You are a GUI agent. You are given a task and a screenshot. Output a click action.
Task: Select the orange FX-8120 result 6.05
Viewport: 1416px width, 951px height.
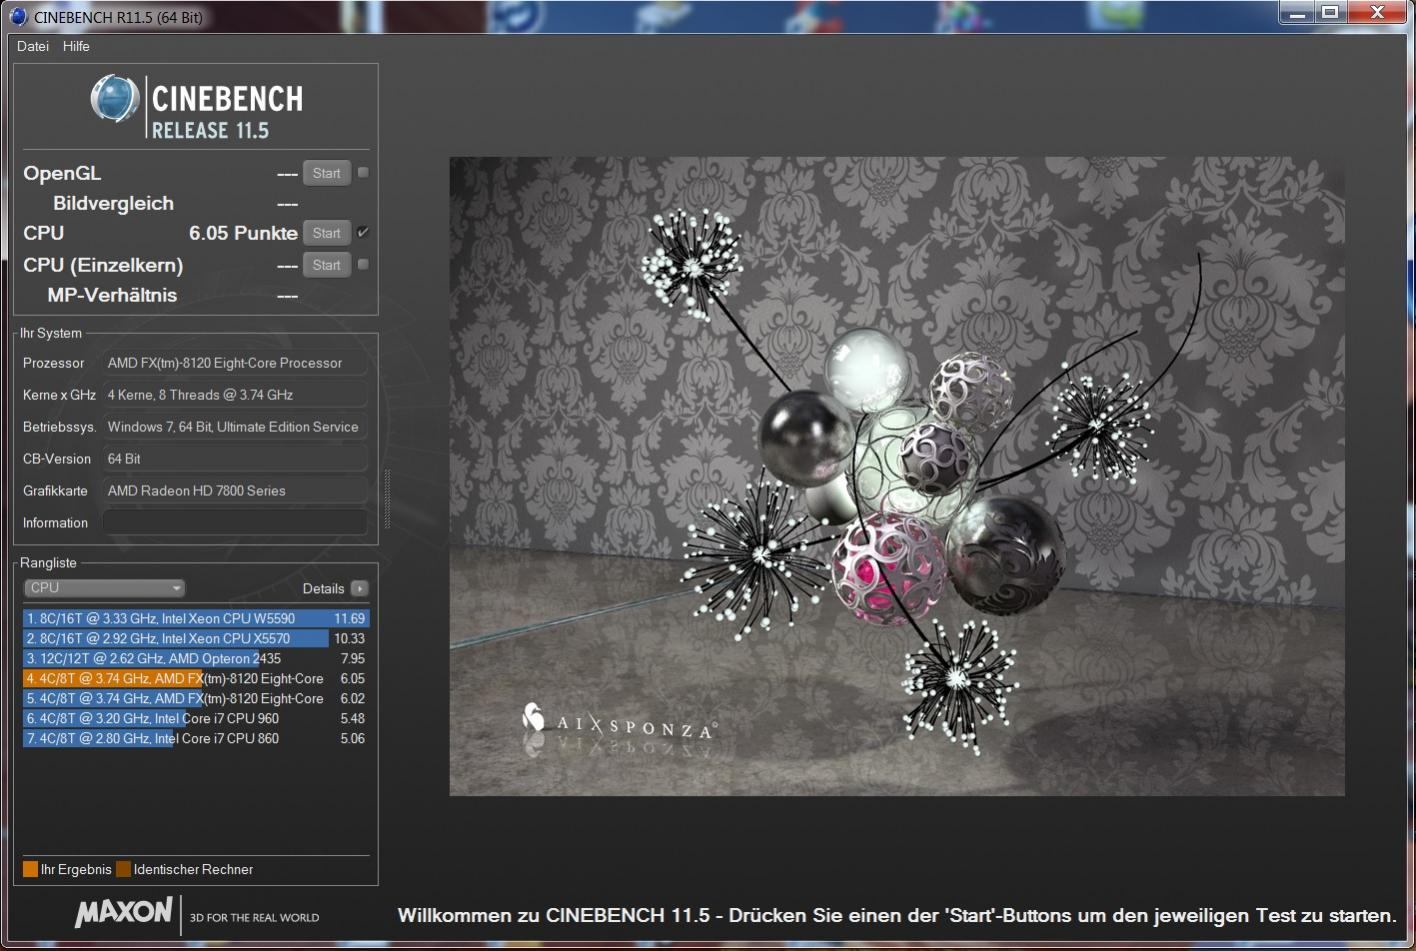pyautogui.click(x=196, y=678)
